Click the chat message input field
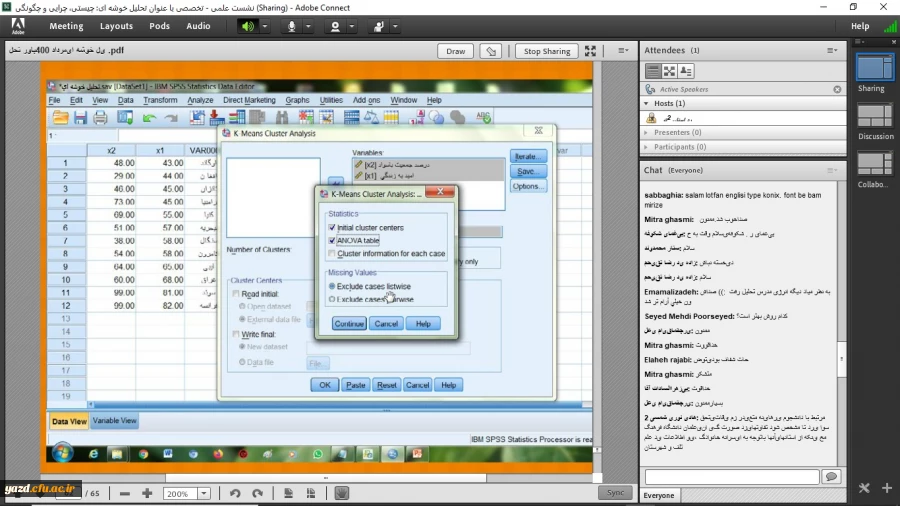The width and height of the screenshot is (900, 506). 745,477
